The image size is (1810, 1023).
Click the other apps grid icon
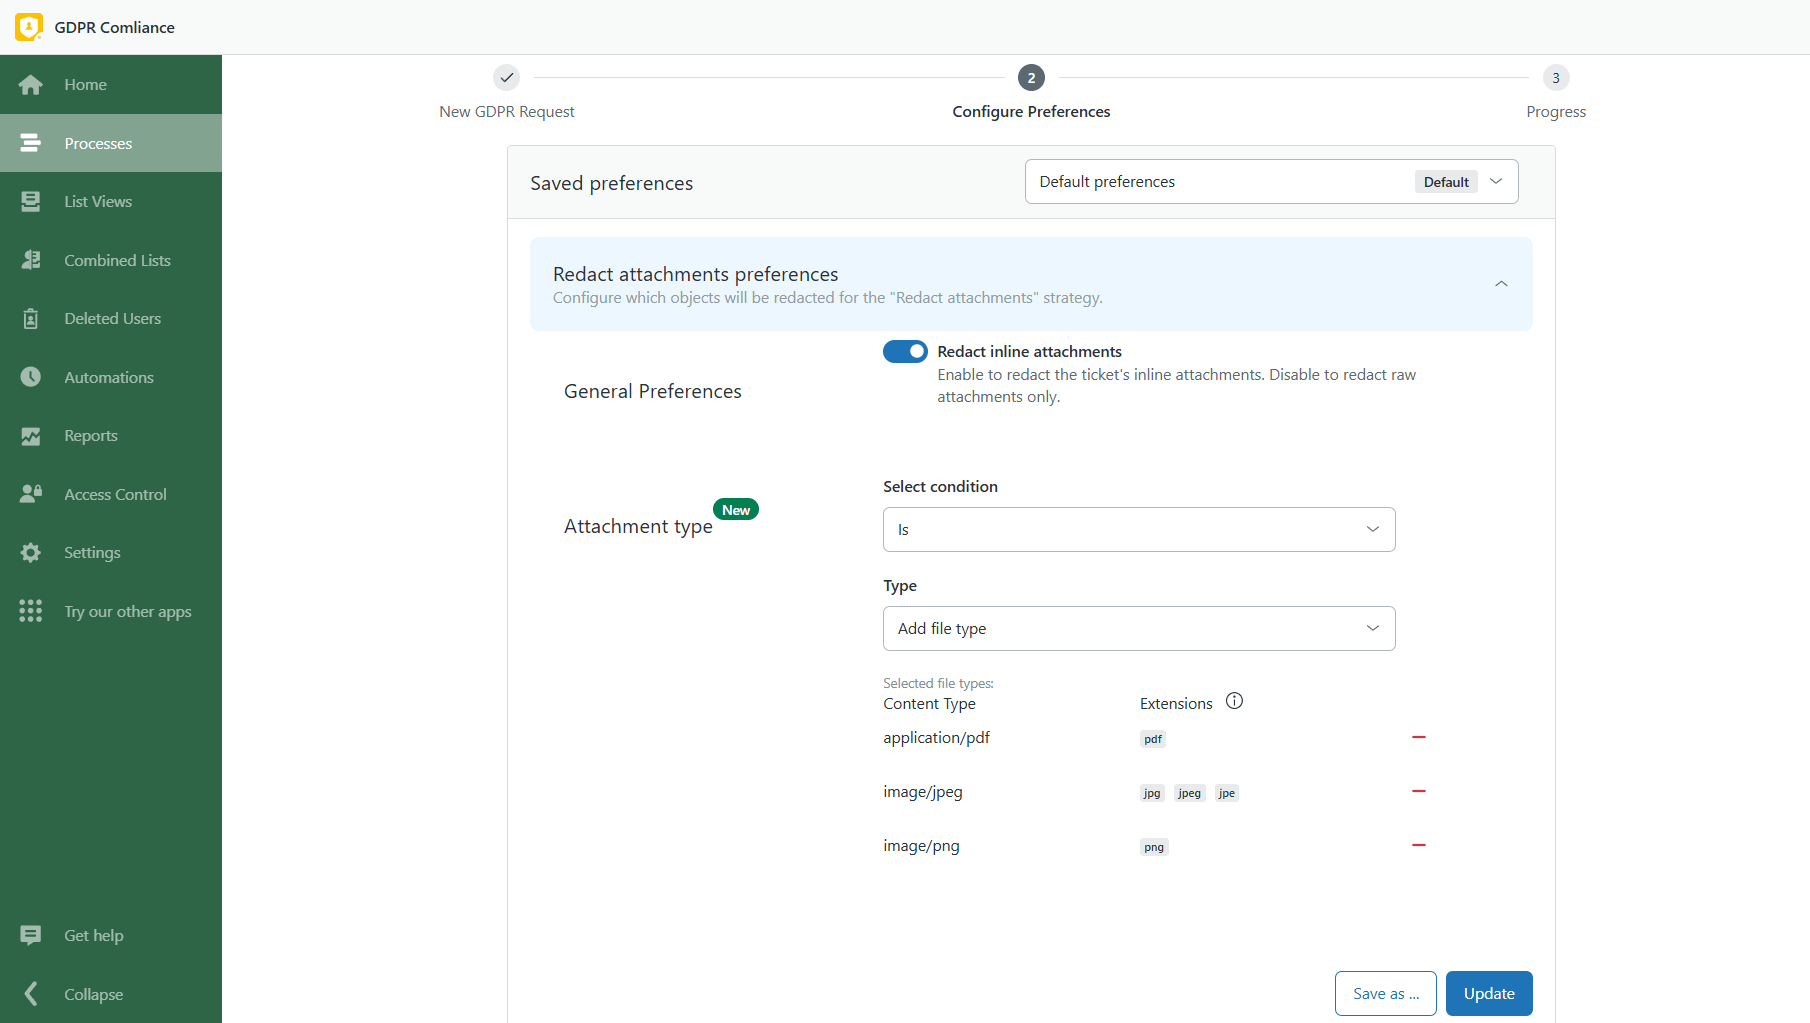31,611
